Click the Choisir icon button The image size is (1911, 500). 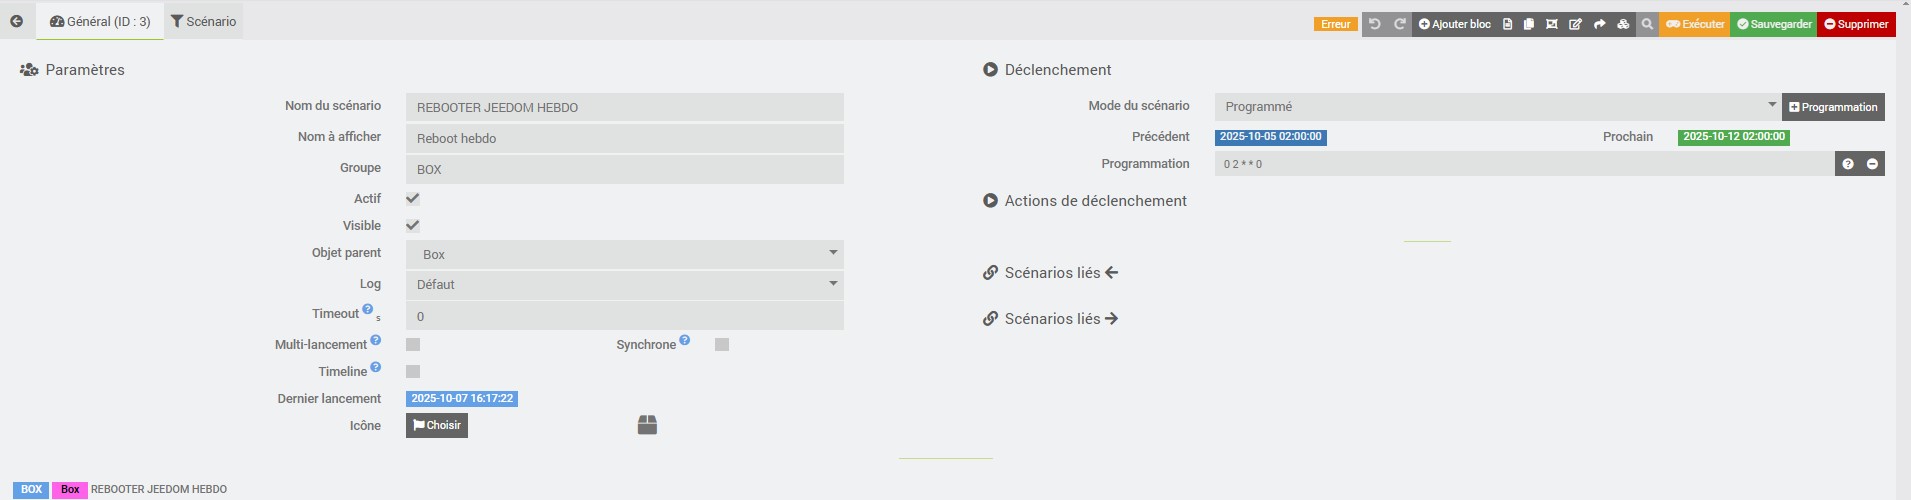(x=437, y=425)
